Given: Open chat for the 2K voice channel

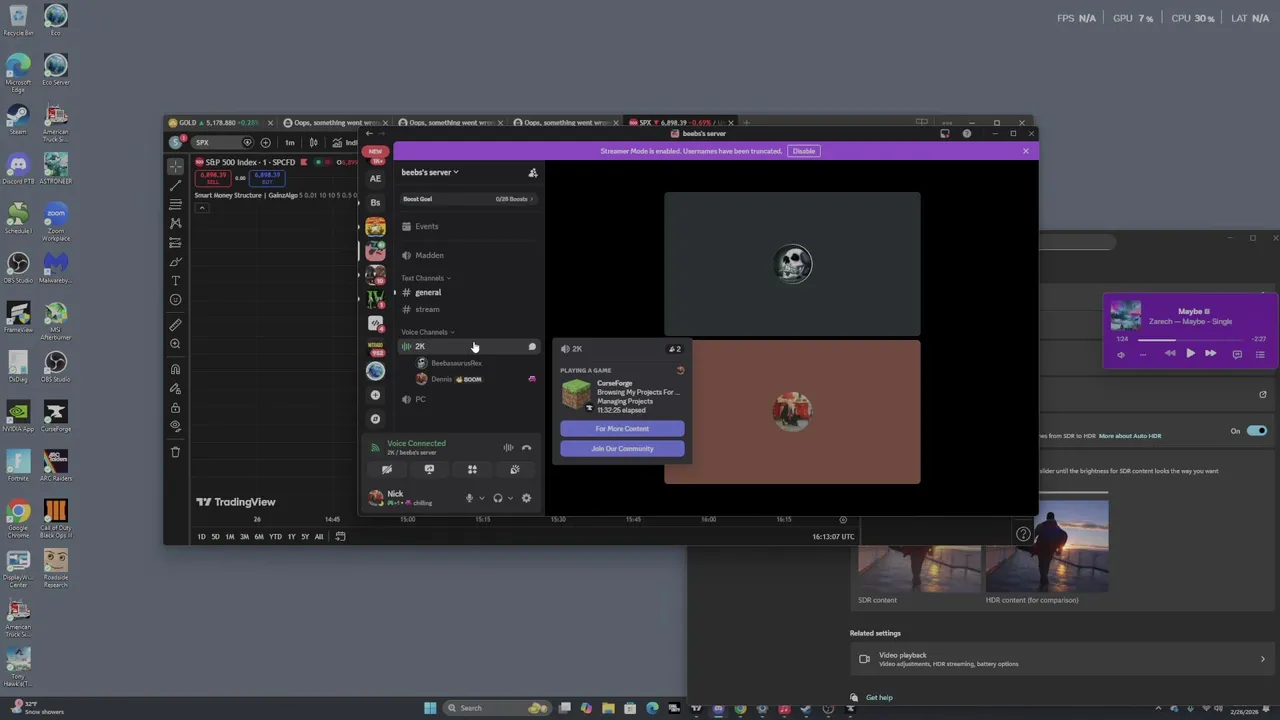Looking at the screenshot, I should (x=532, y=347).
